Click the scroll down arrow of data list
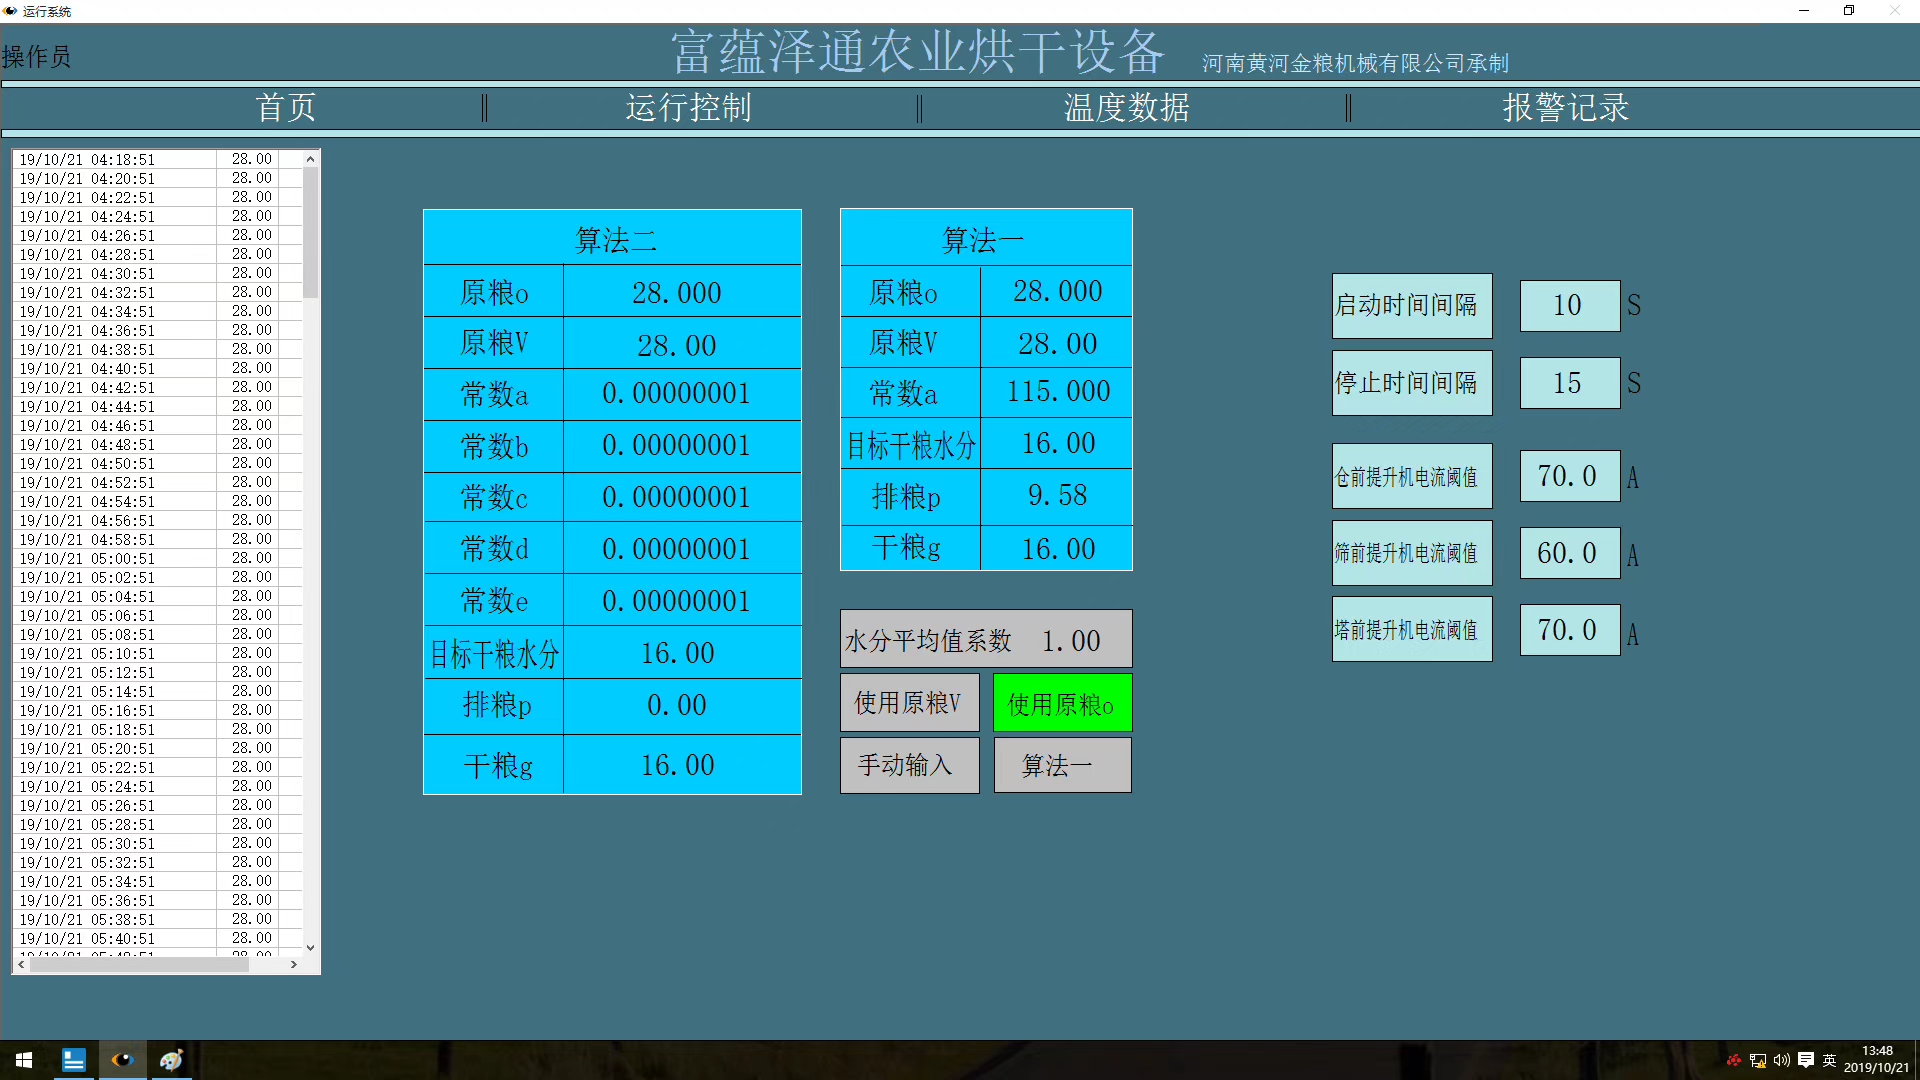The height and width of the screenshot is (1080, 1920). [x=310, y=947]
